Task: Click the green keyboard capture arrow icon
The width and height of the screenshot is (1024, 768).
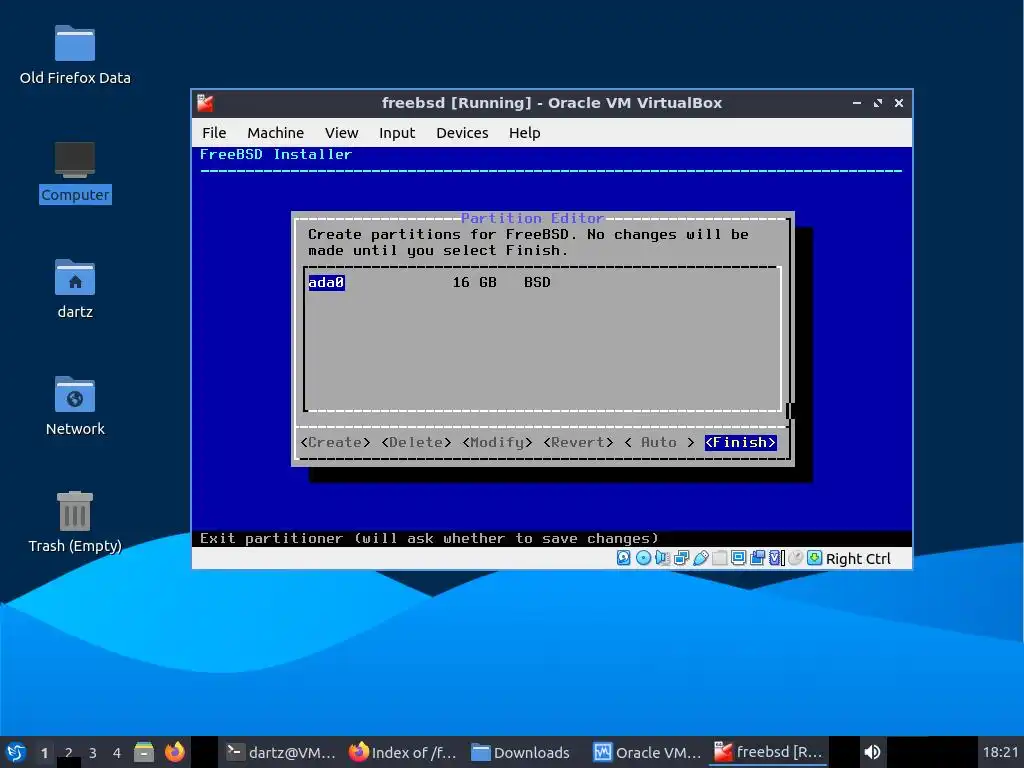Action: [x=814, y=558]
